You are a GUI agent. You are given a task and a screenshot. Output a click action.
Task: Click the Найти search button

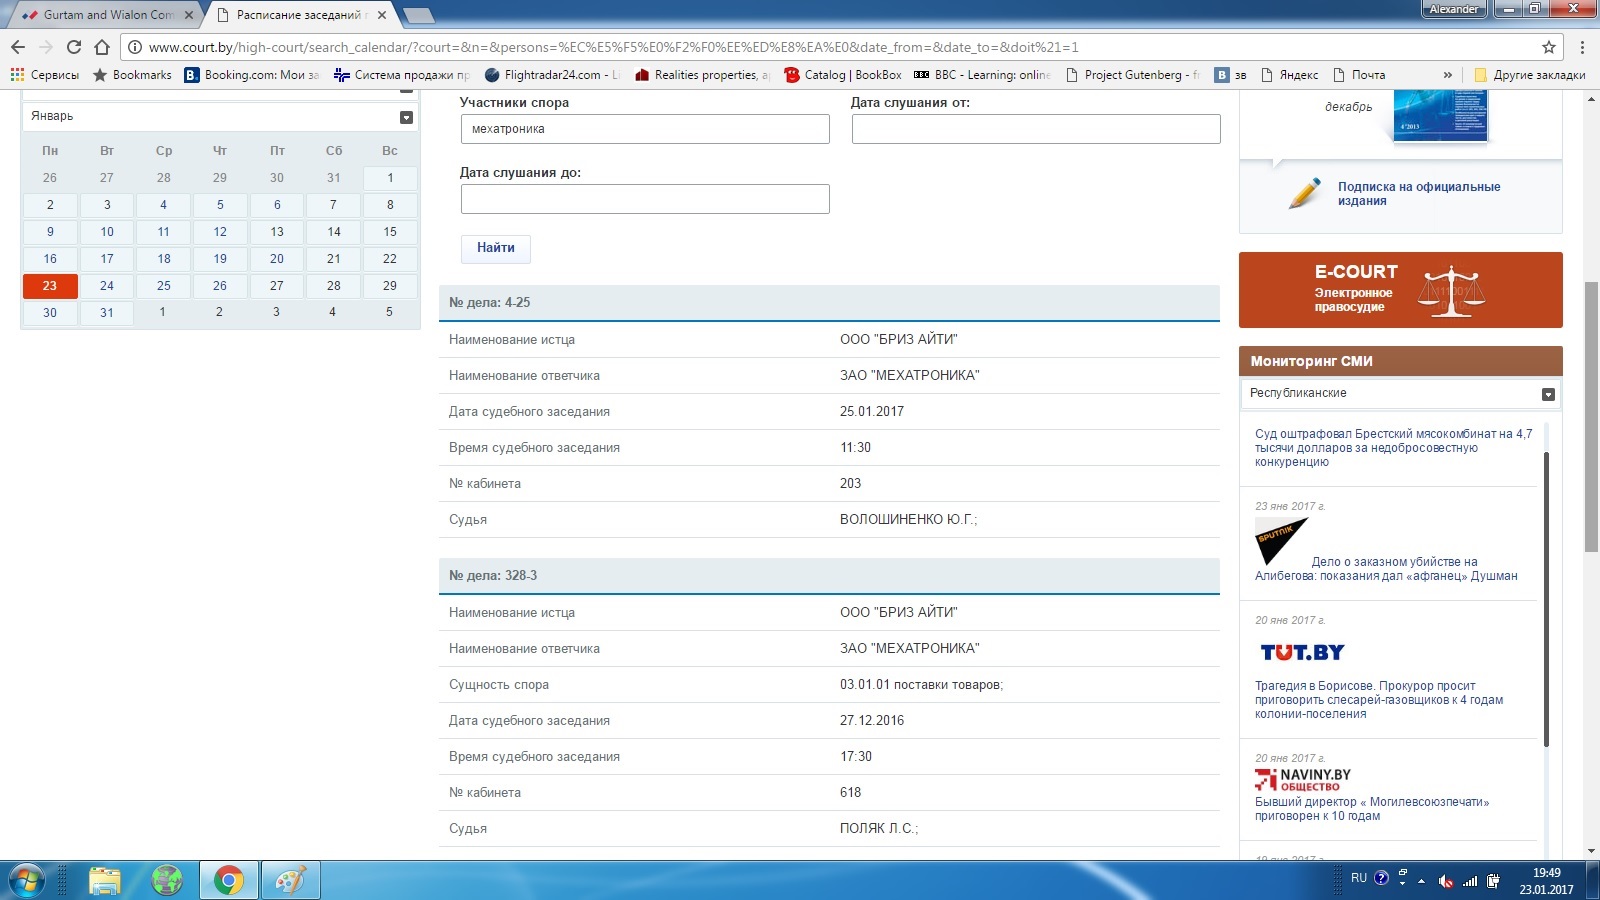point(495,248)
